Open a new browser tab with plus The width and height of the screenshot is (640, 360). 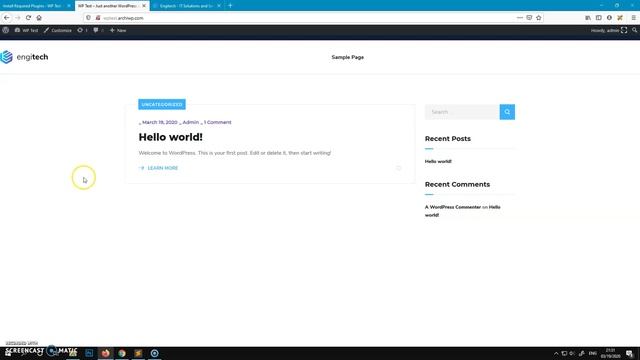(230, 6)
